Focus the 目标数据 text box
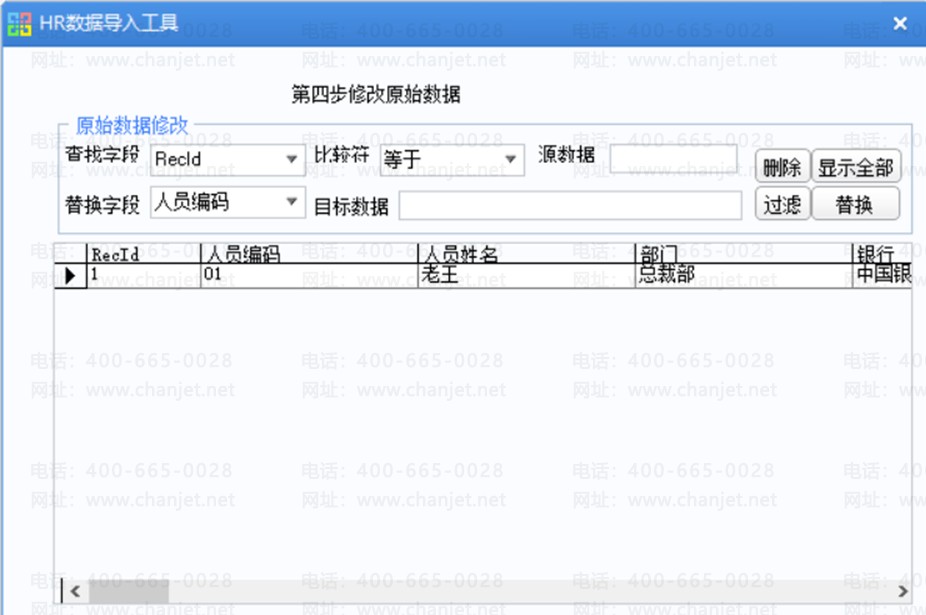The image size is (926, 615). [570, 205]
